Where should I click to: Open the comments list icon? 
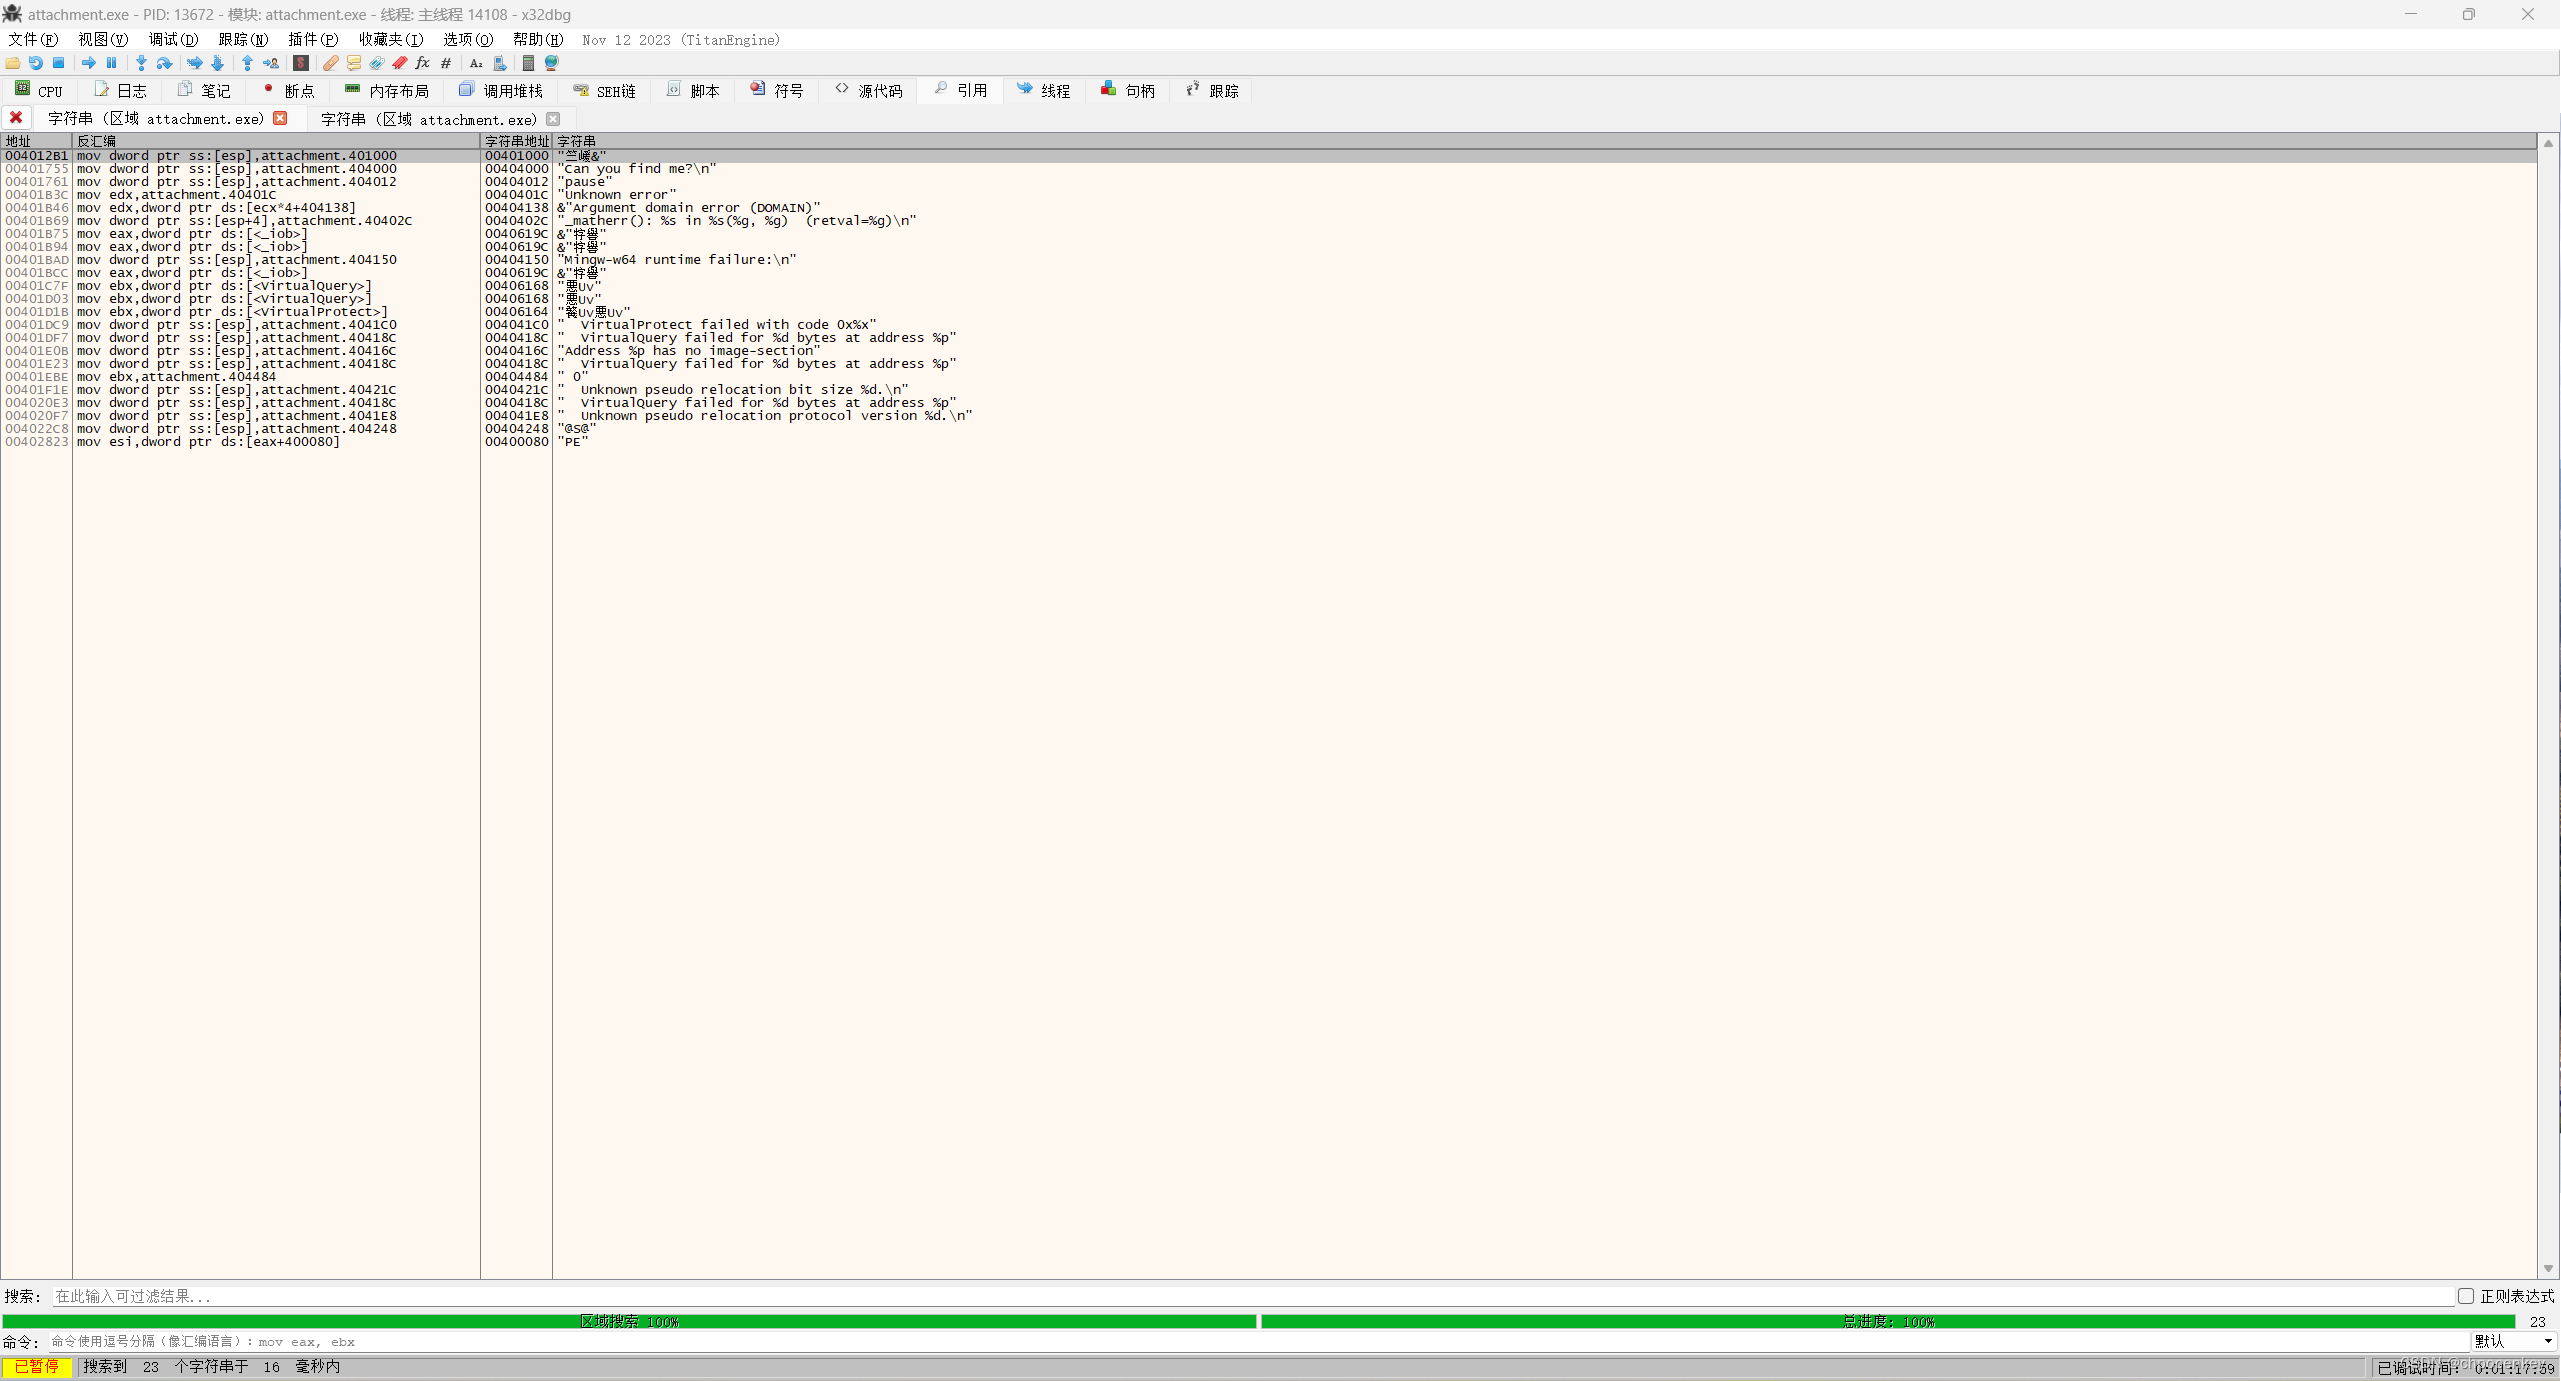[x=352, y=62]
